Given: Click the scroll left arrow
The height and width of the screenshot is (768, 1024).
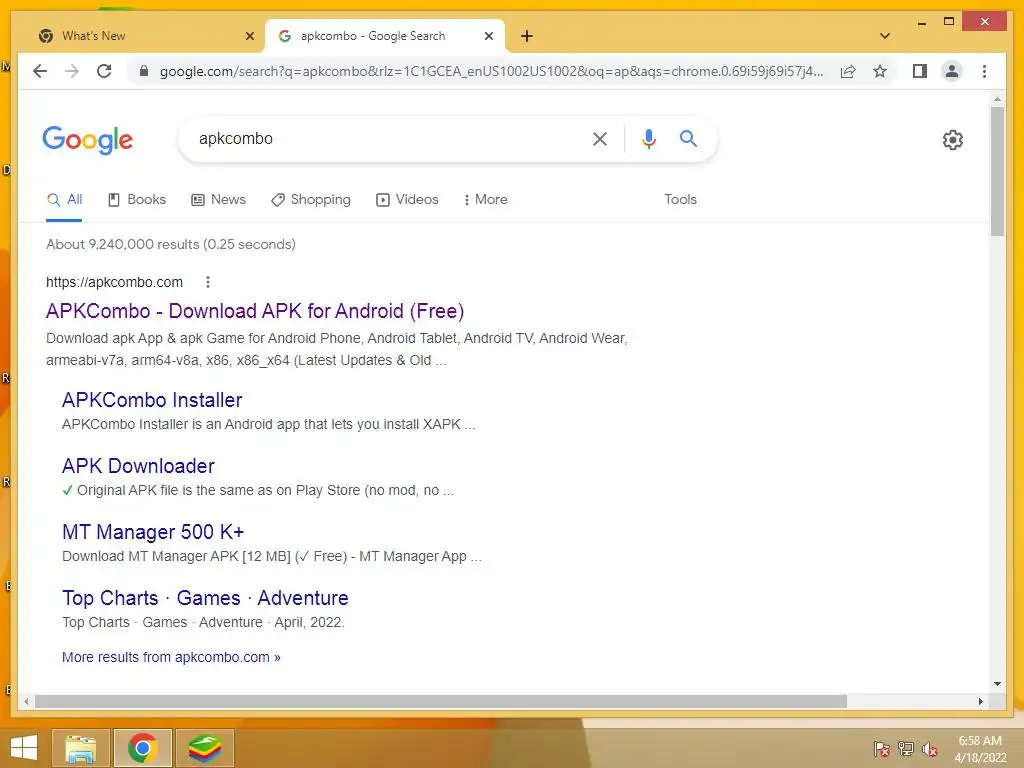Looking at the screenshot, I should pos(26,701).
